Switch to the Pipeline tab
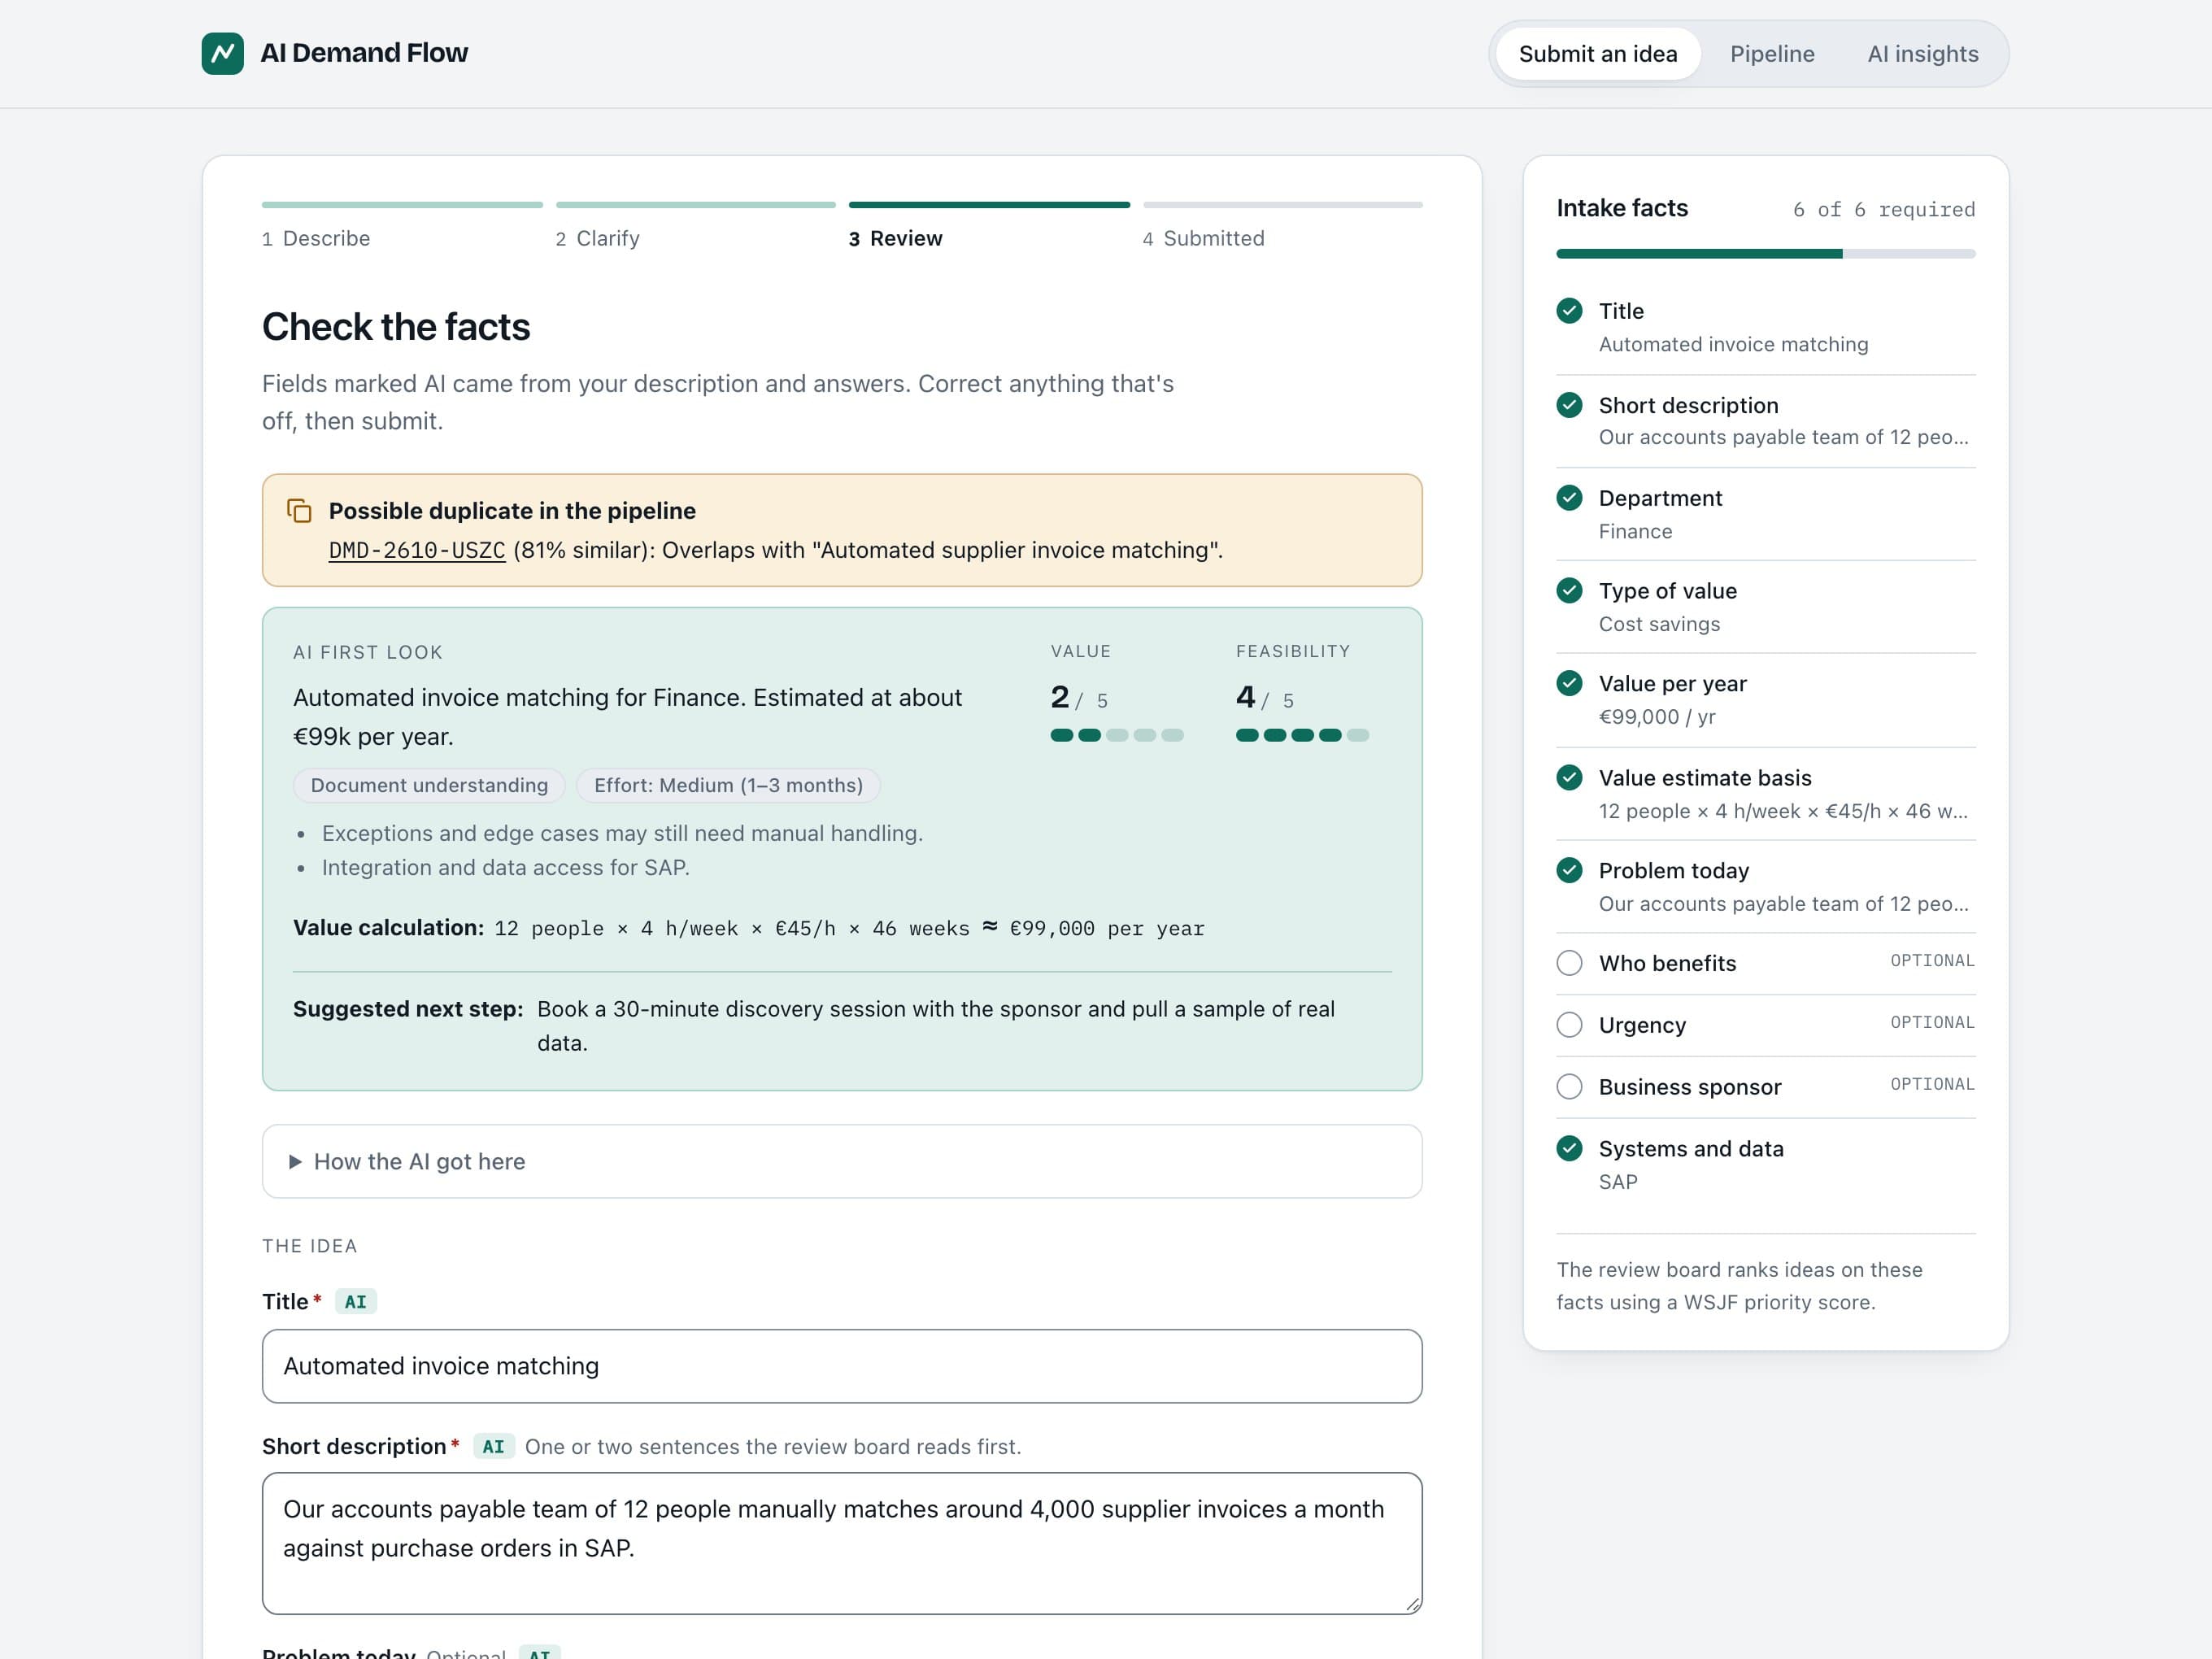Viewport: 2212px width, 1659px height. pos(1772,54)
